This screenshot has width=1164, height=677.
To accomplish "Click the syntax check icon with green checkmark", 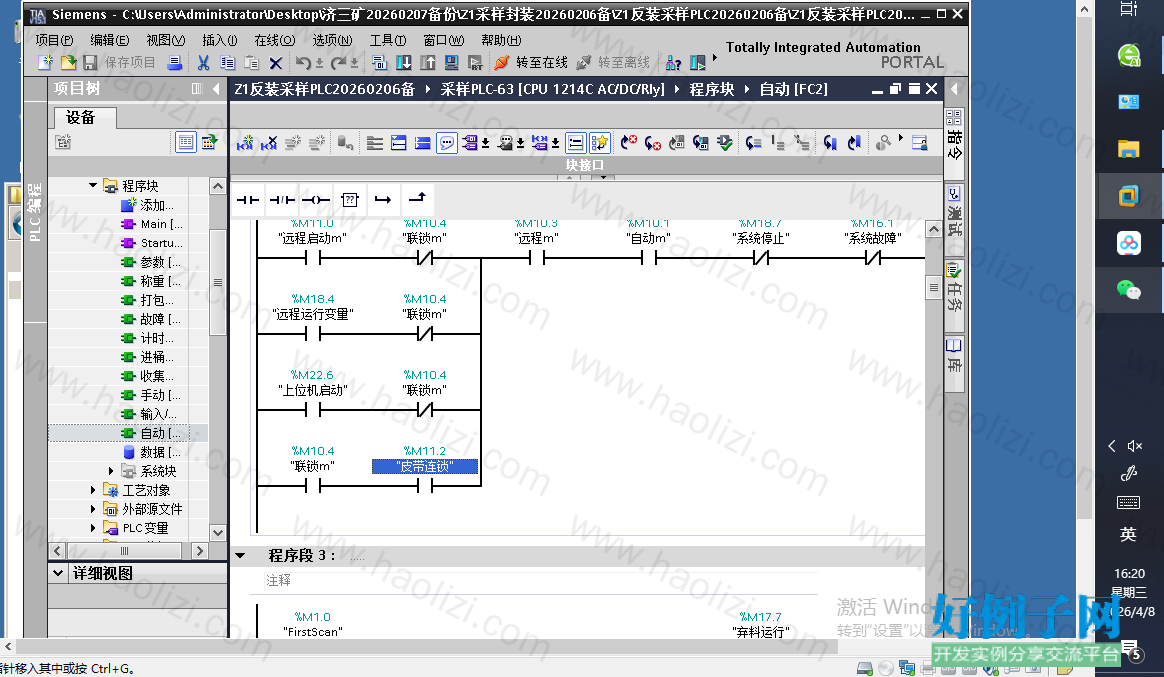I will pos(725,143).
